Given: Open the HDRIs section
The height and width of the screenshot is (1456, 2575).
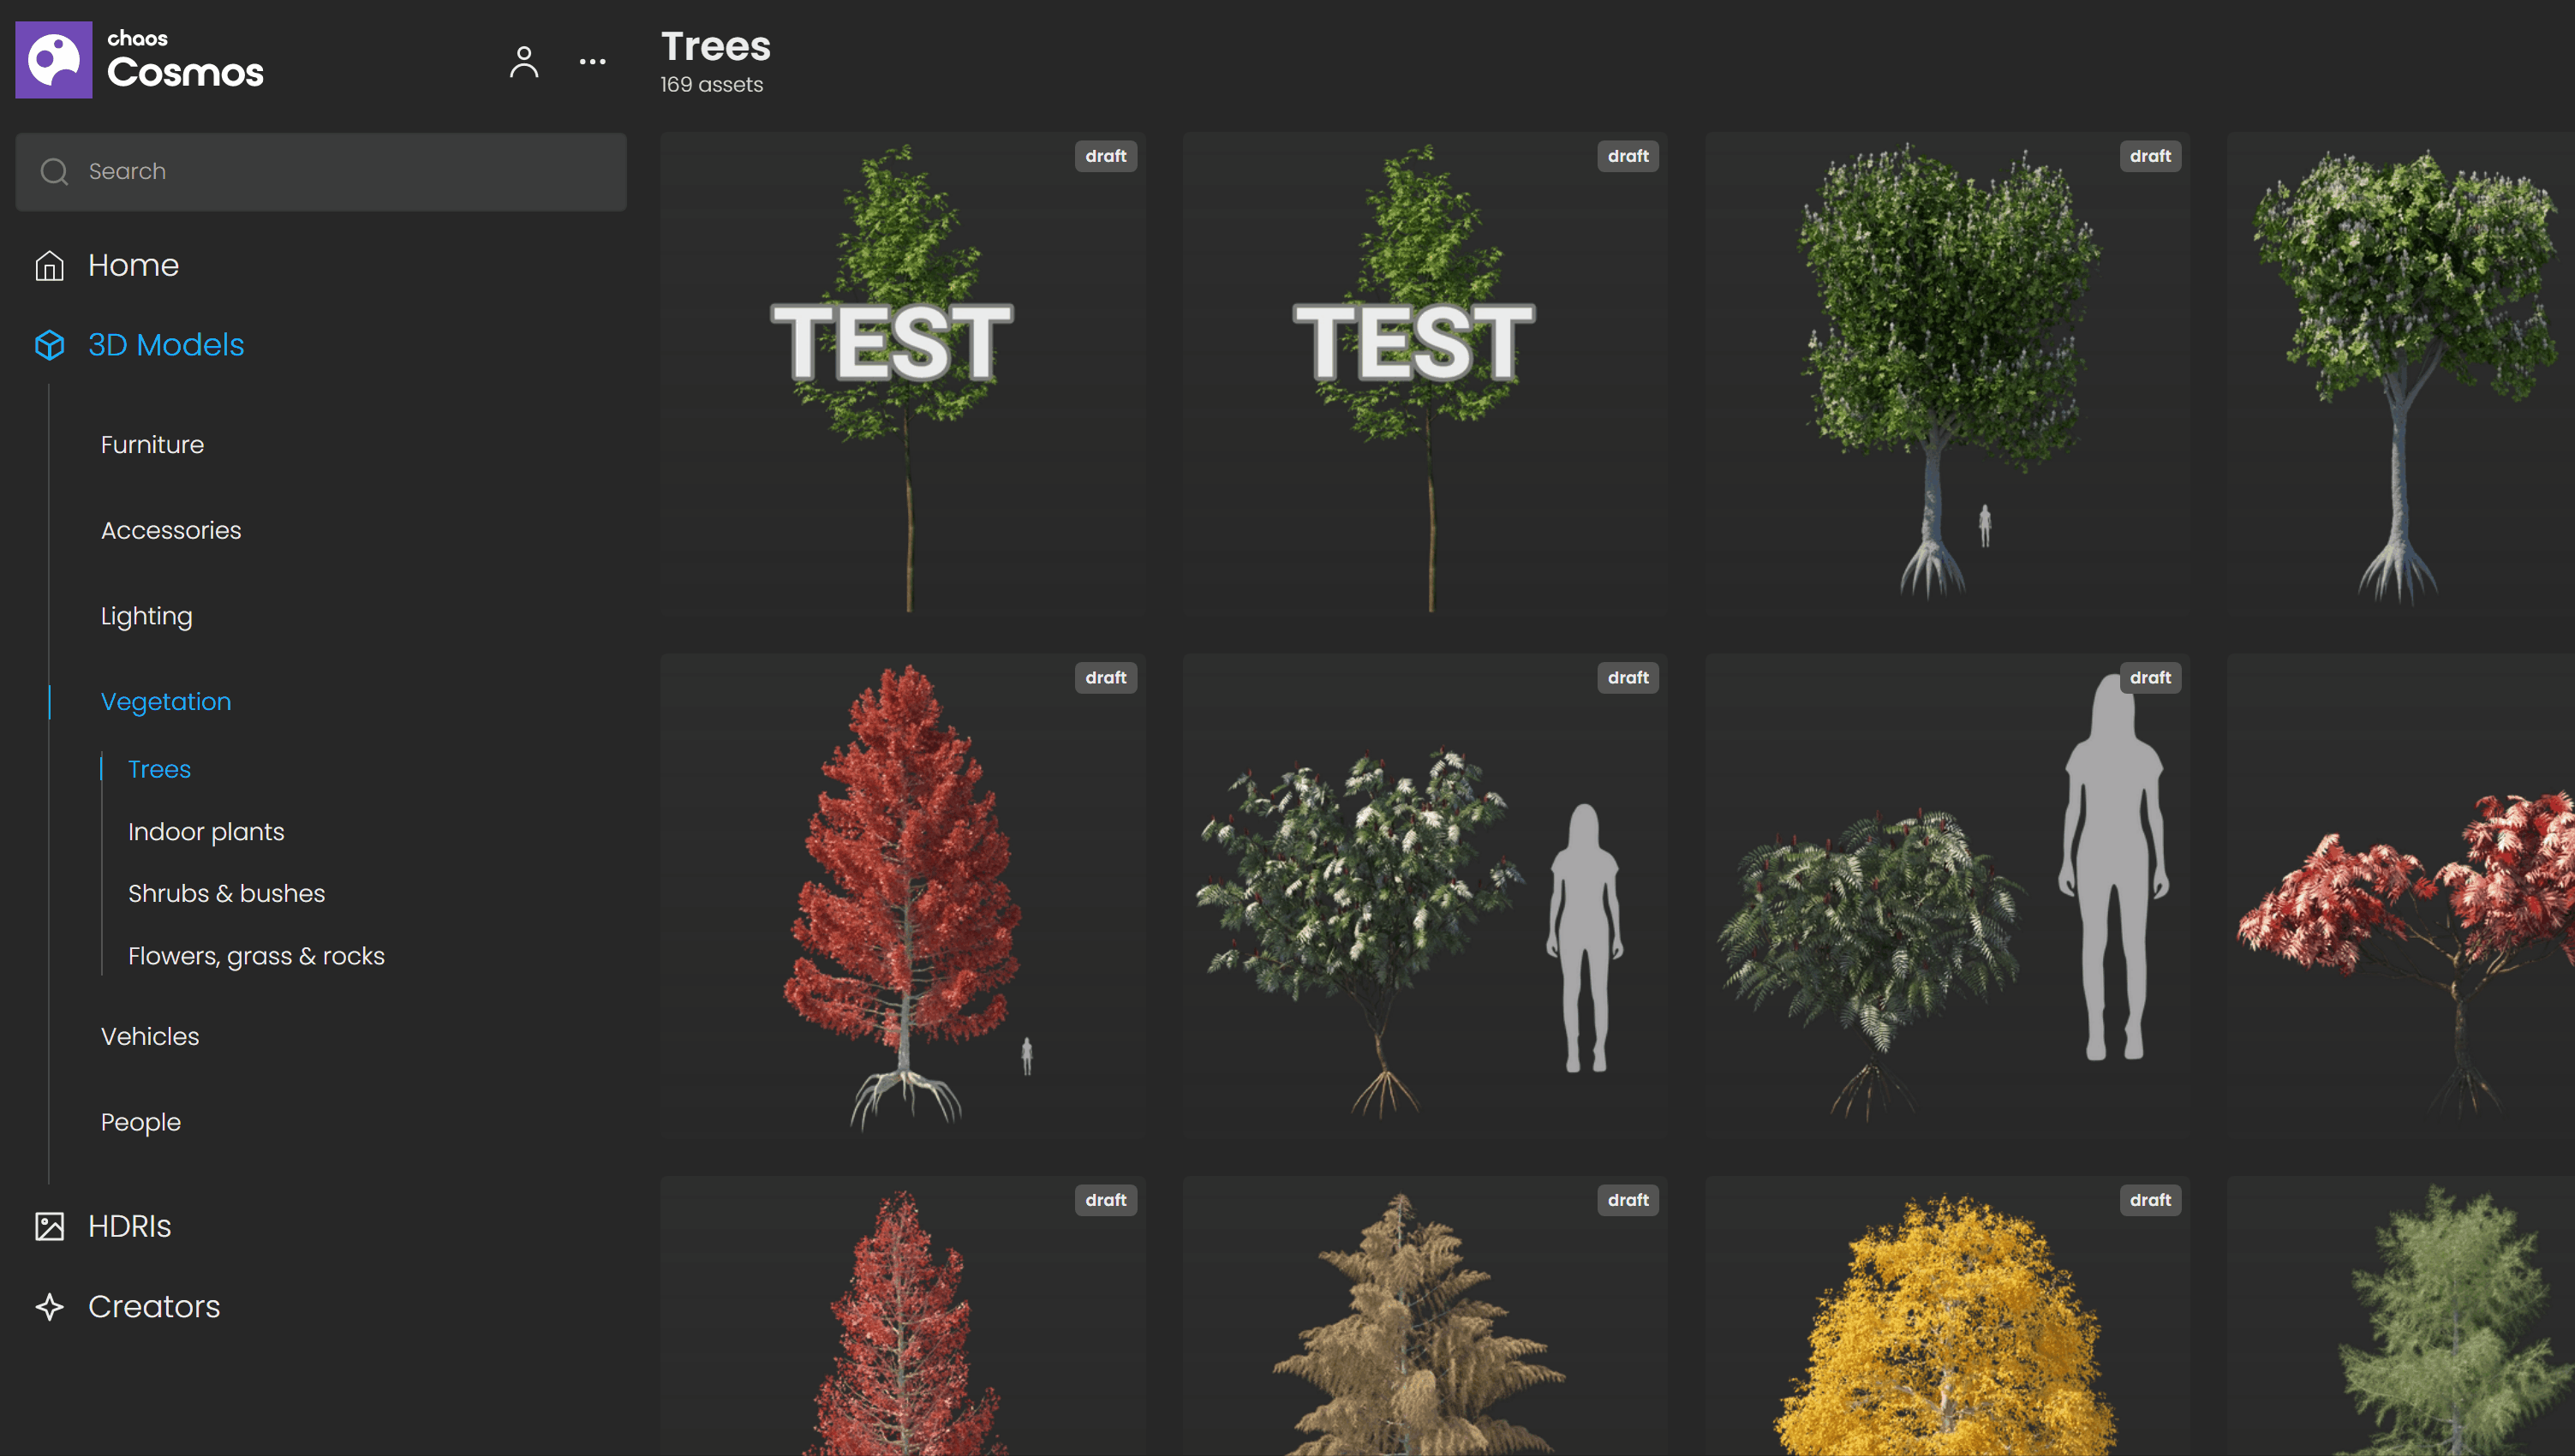Looking at the screenshot, I should 130,1226.
